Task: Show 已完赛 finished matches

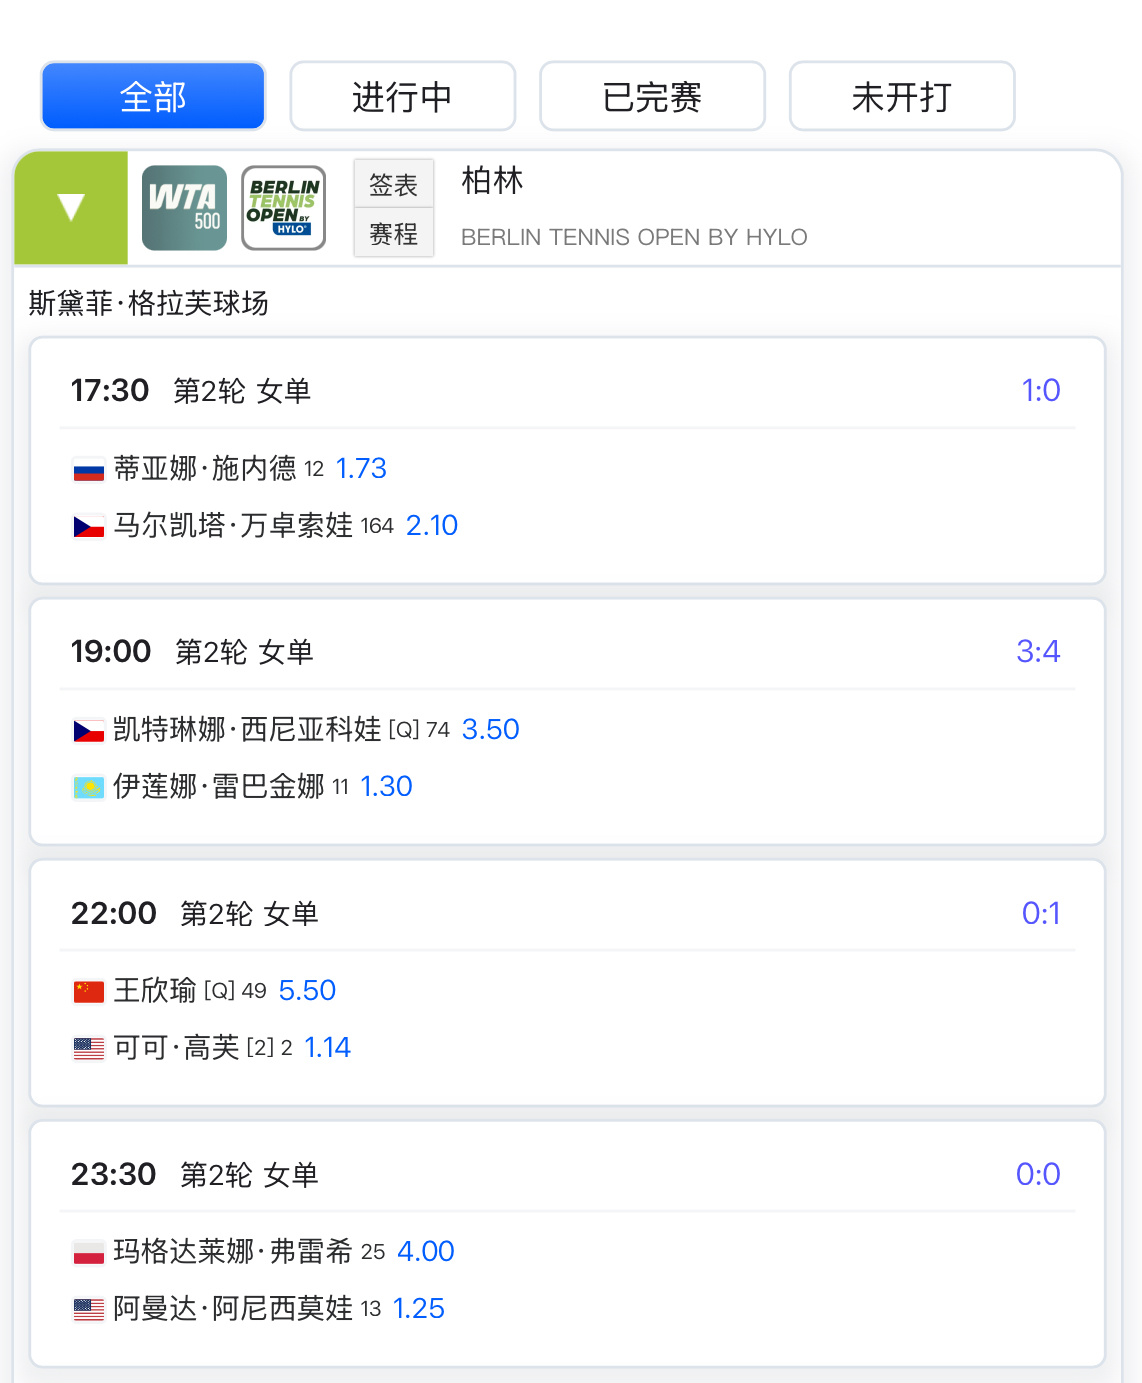Action: (652, 97)
